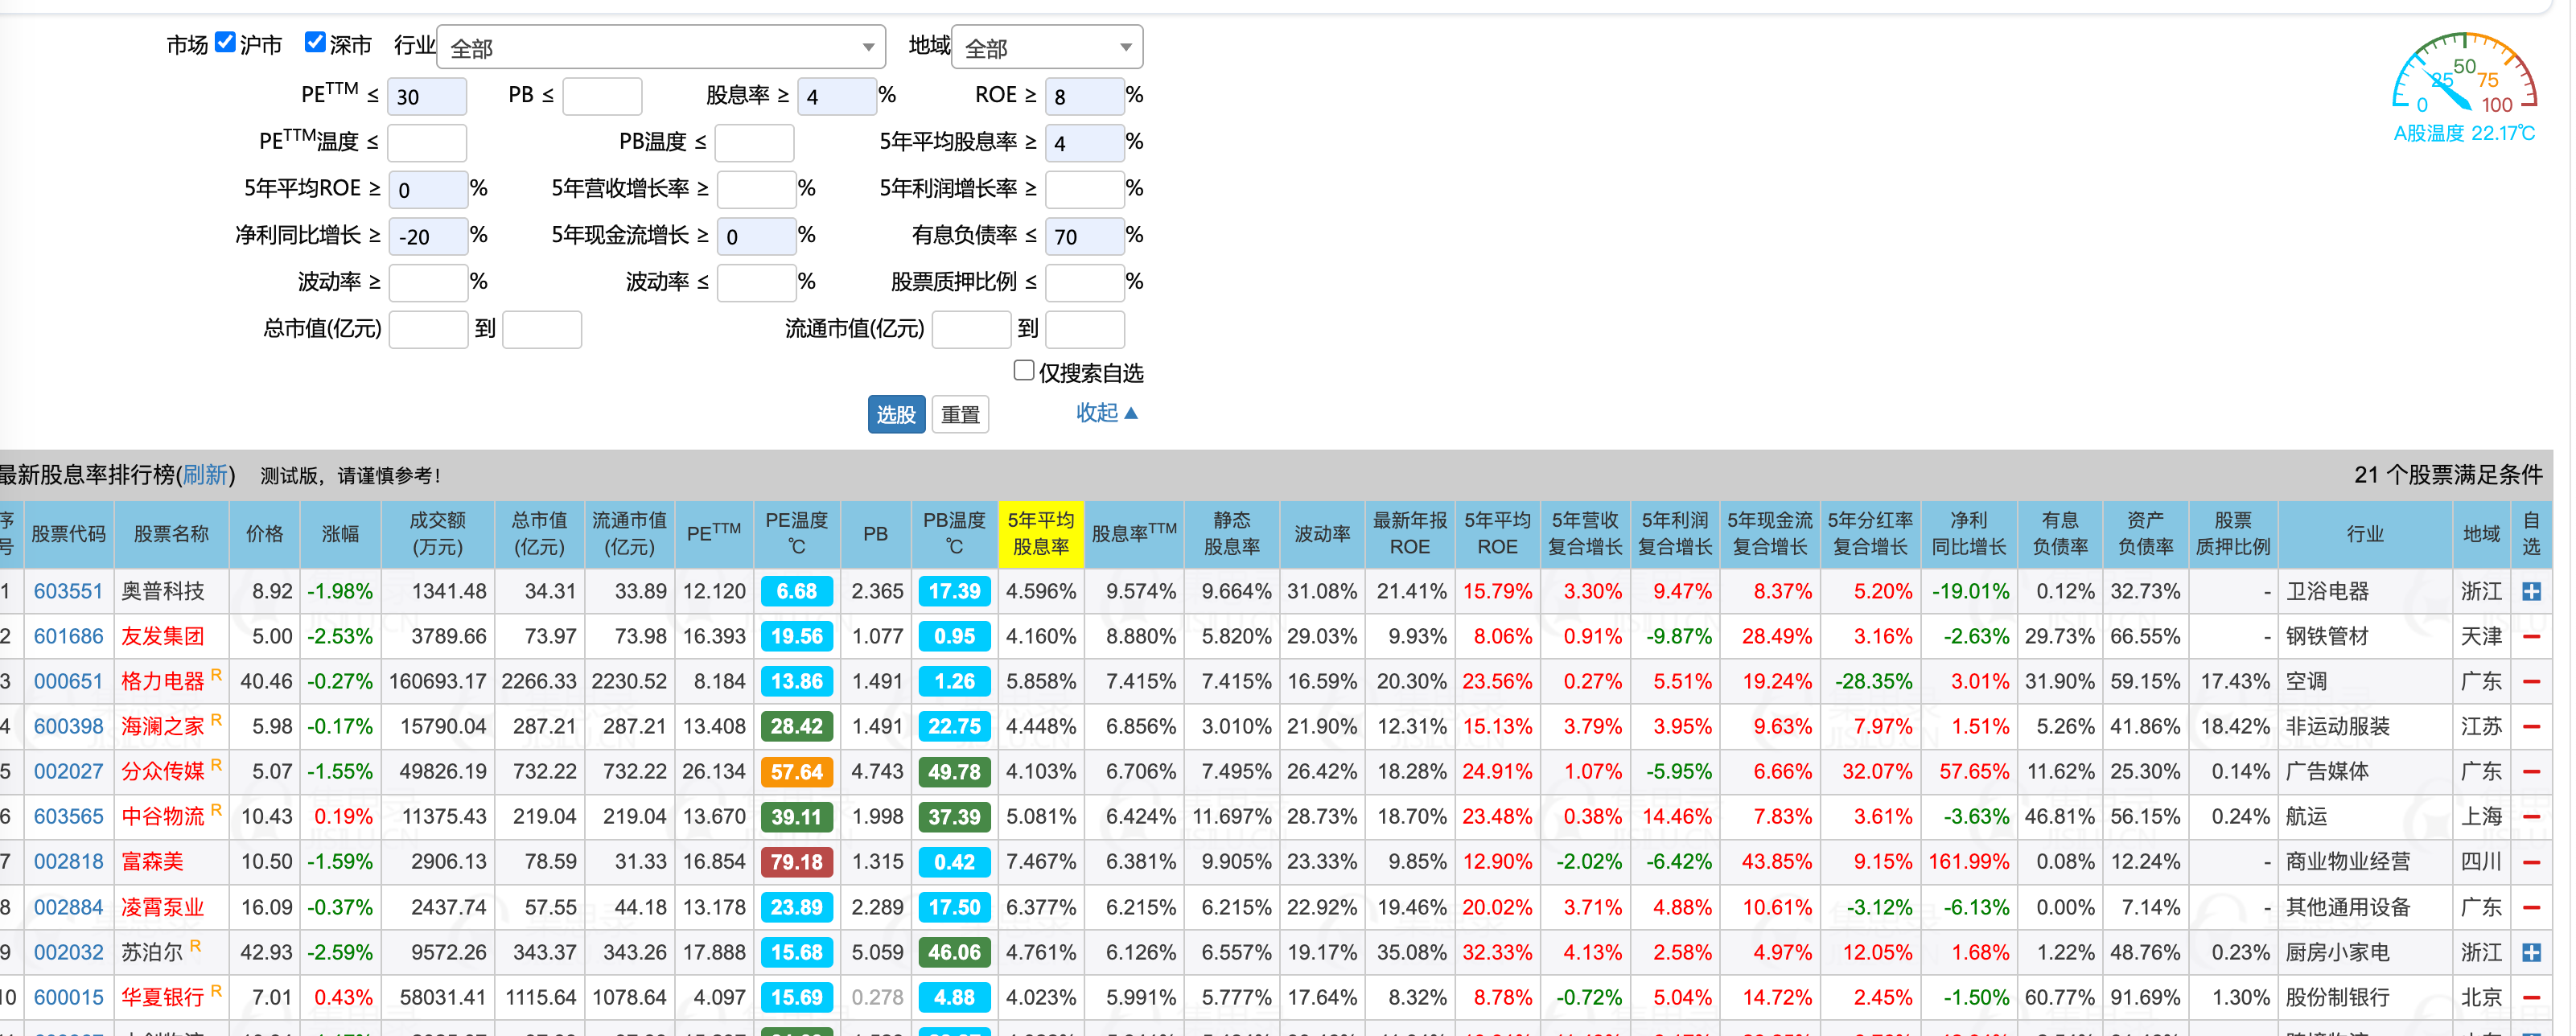Click stock name 海澜之家
2576x1036 pixels.
(x=163, y=727)
